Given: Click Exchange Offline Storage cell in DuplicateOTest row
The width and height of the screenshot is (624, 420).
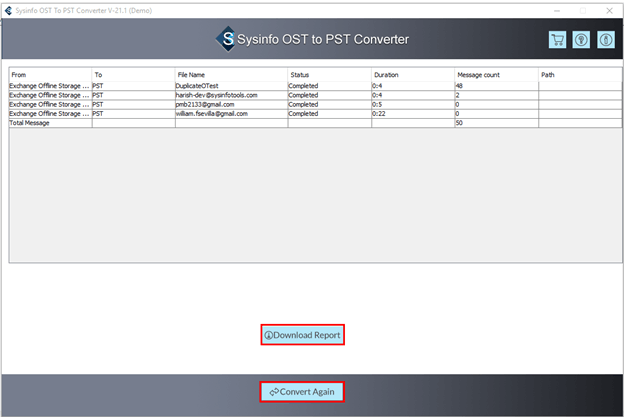Looking at the screenshot, I should pyautogui.click(x=51, y=86).
